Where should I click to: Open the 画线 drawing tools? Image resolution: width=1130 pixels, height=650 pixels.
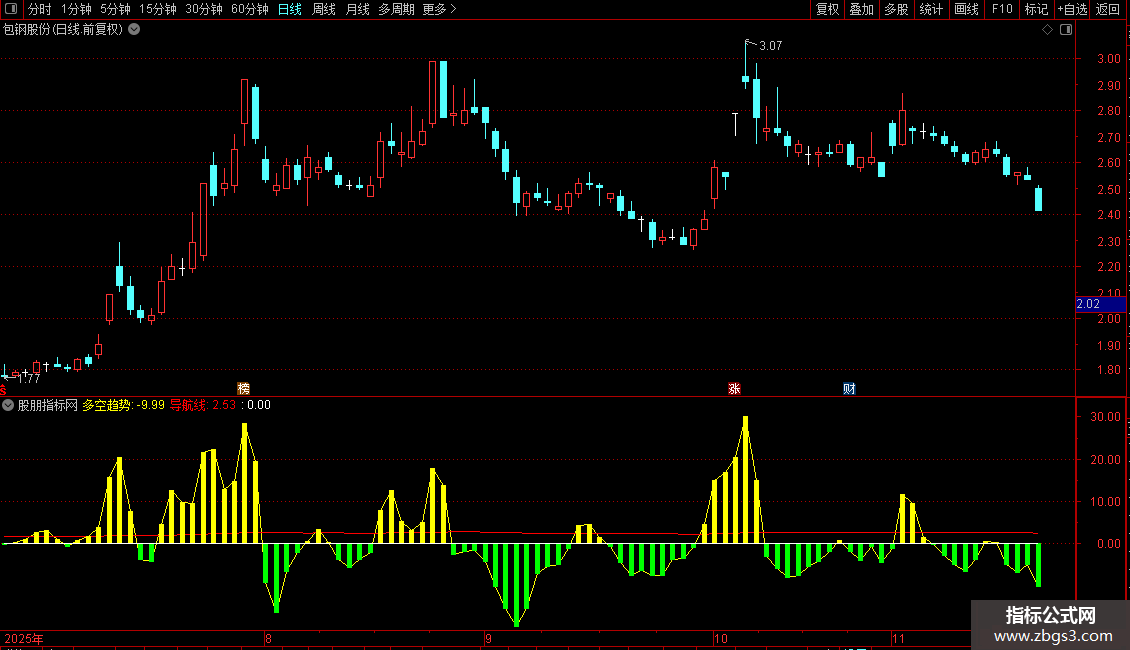tap(966, 9)
